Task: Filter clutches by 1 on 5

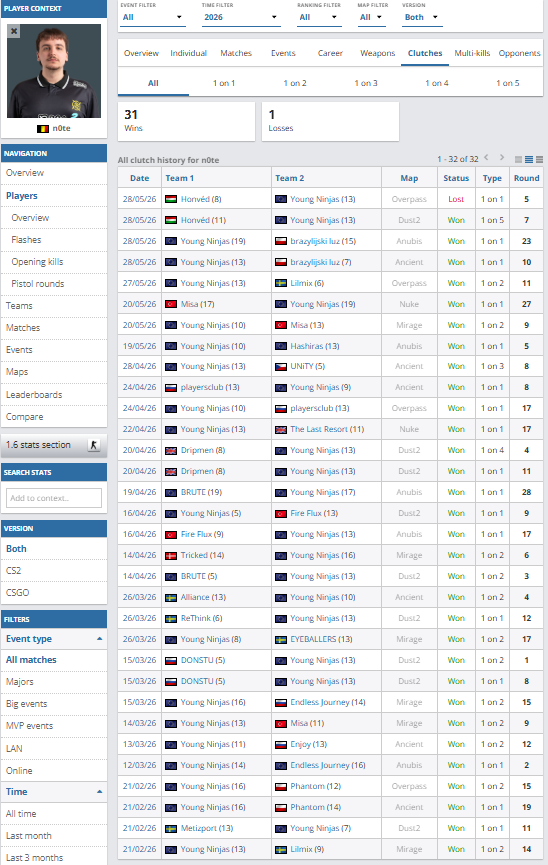Action: pos(508,83)
